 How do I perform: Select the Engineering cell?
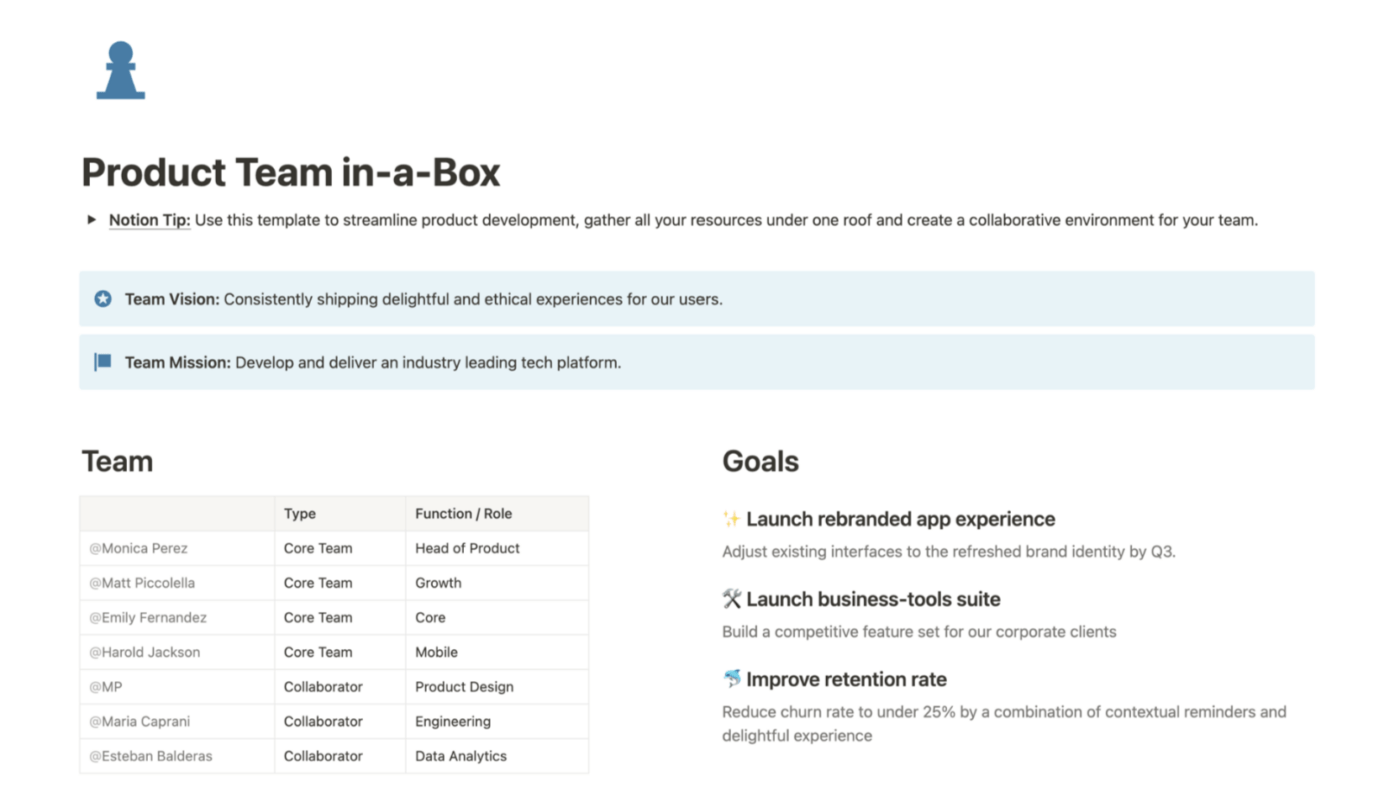click(497, 721)
